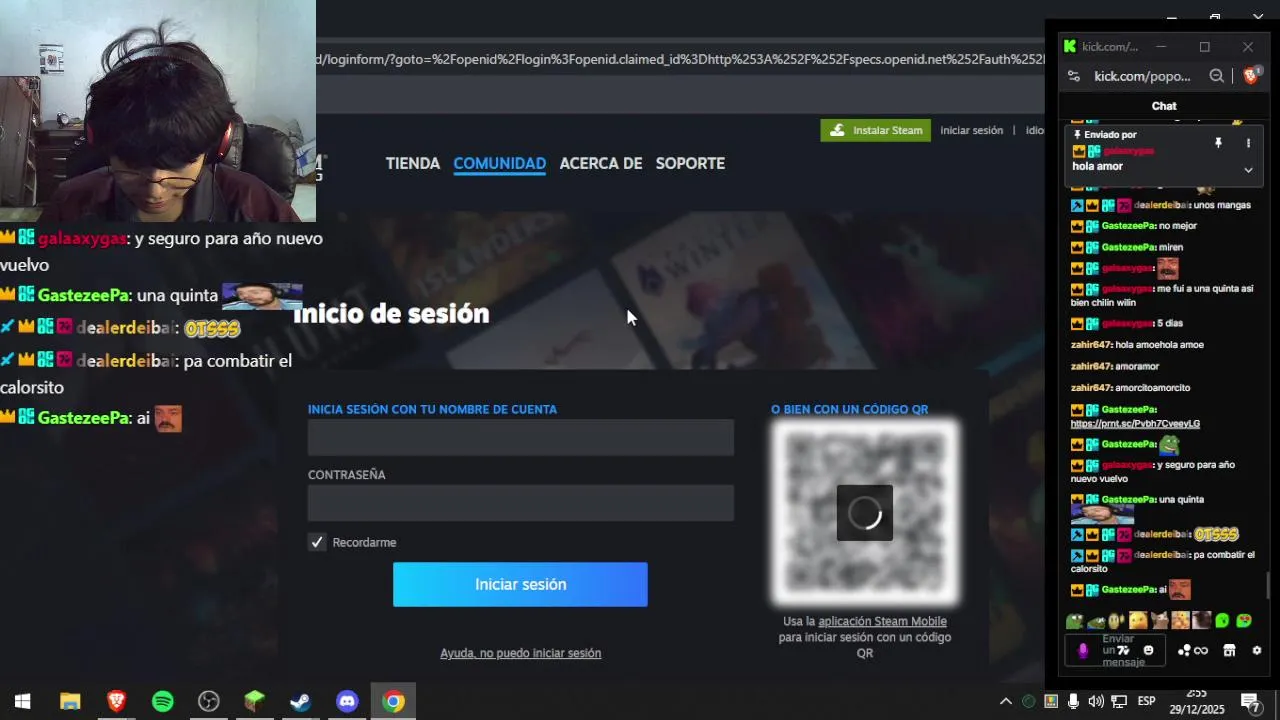Open Discord from the taskbar
The image size is (1280, 720).
coord(347,702)
